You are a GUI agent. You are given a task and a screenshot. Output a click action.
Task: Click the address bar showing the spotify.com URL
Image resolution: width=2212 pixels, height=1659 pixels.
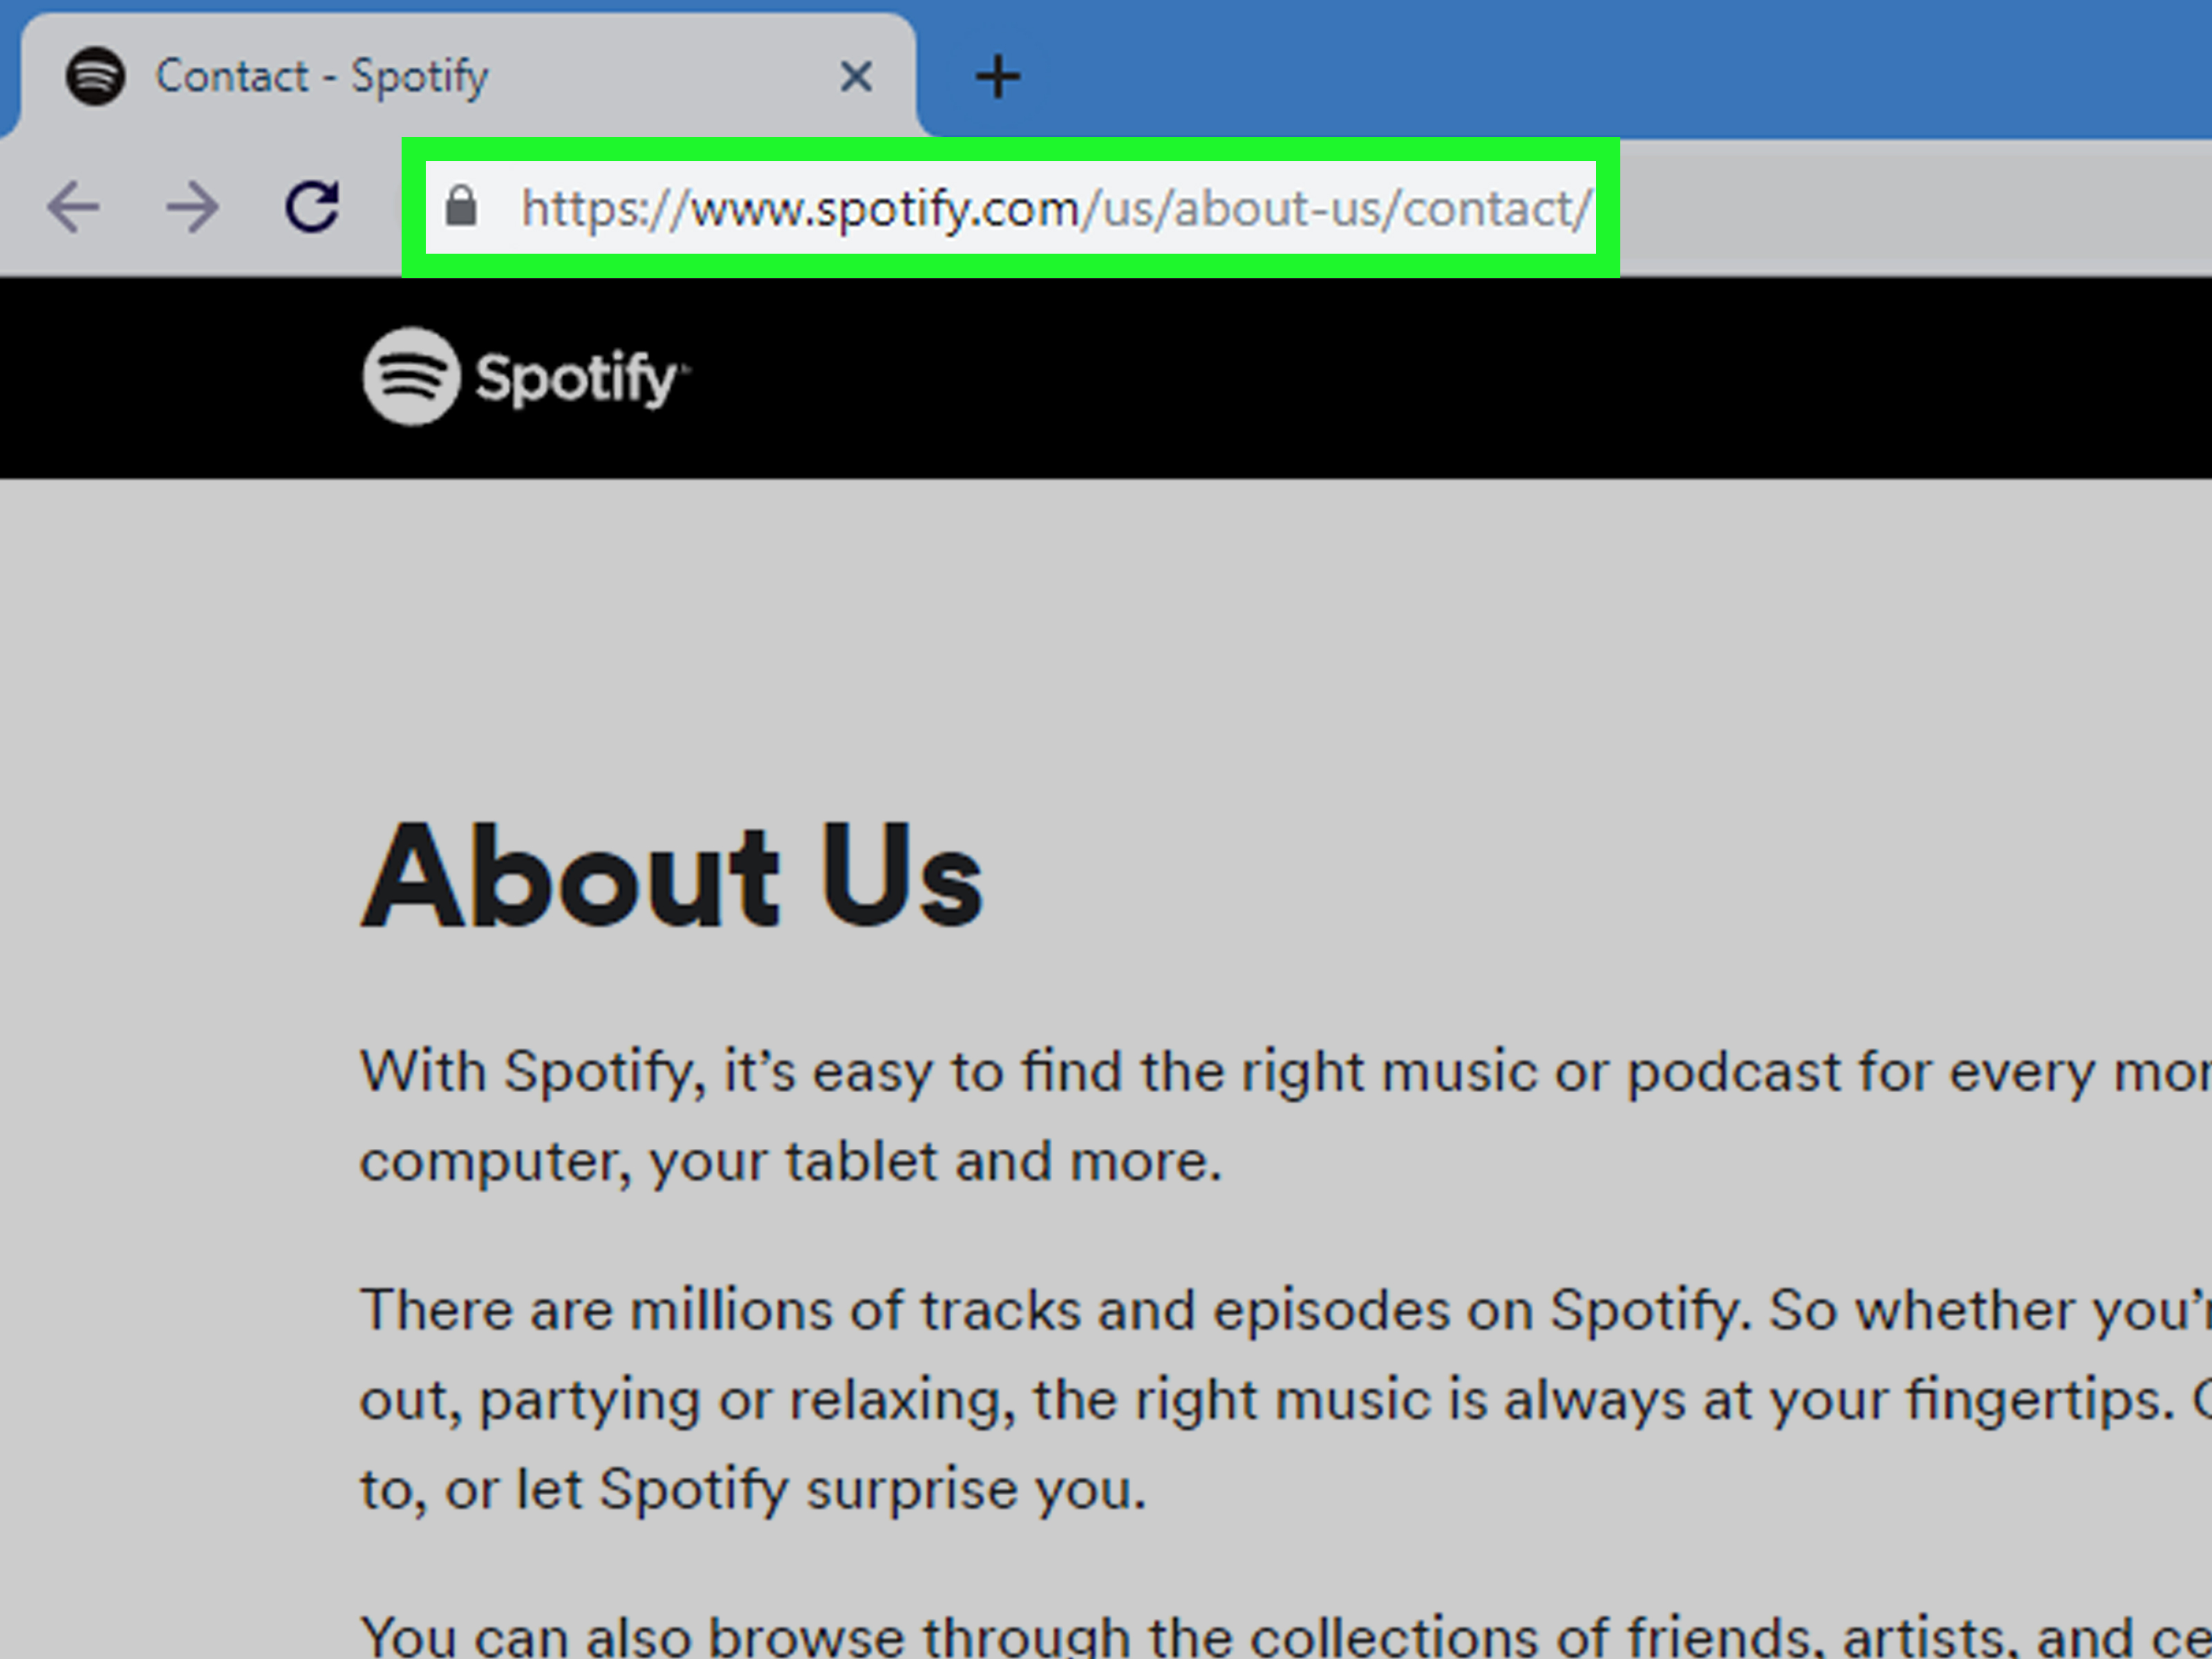[x=1010, y=208]
